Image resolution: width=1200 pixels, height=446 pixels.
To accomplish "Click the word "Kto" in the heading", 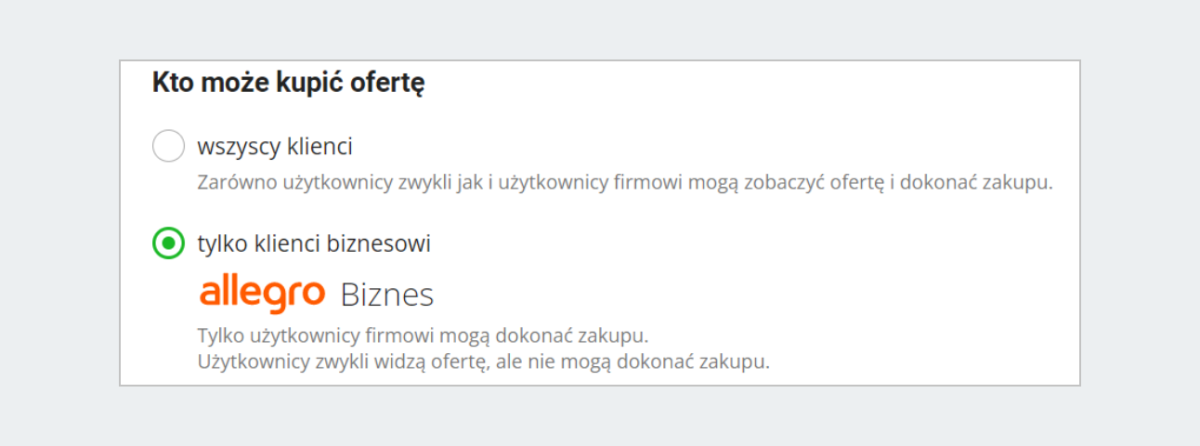I will [172, 83].
